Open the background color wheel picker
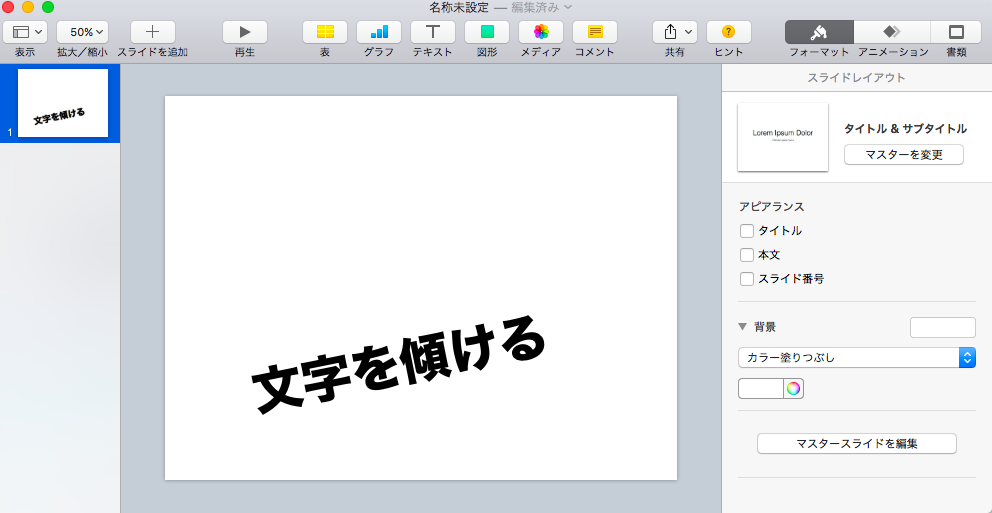The height and width of the screenshot is (513, 992). pyautogui.click(x=793, y=389)
